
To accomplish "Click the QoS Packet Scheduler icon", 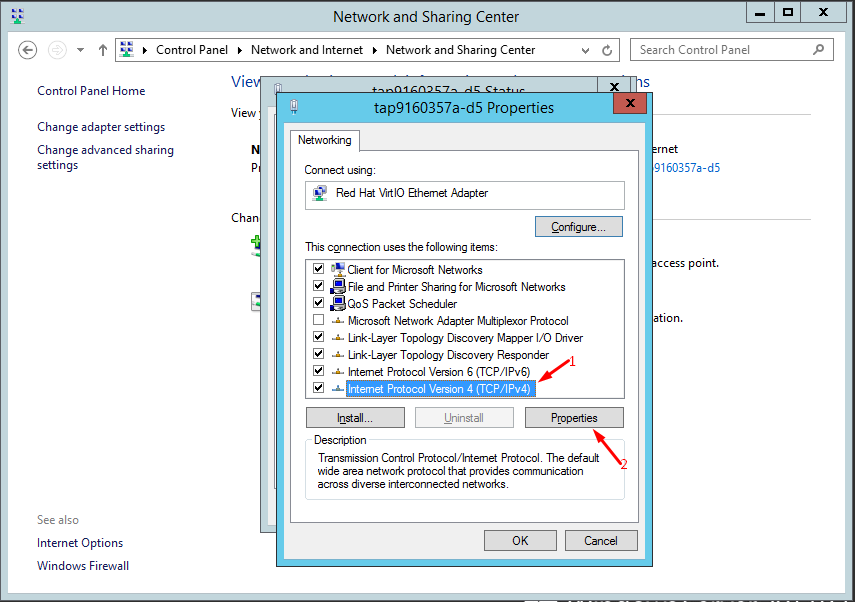I will click(338, 303).
